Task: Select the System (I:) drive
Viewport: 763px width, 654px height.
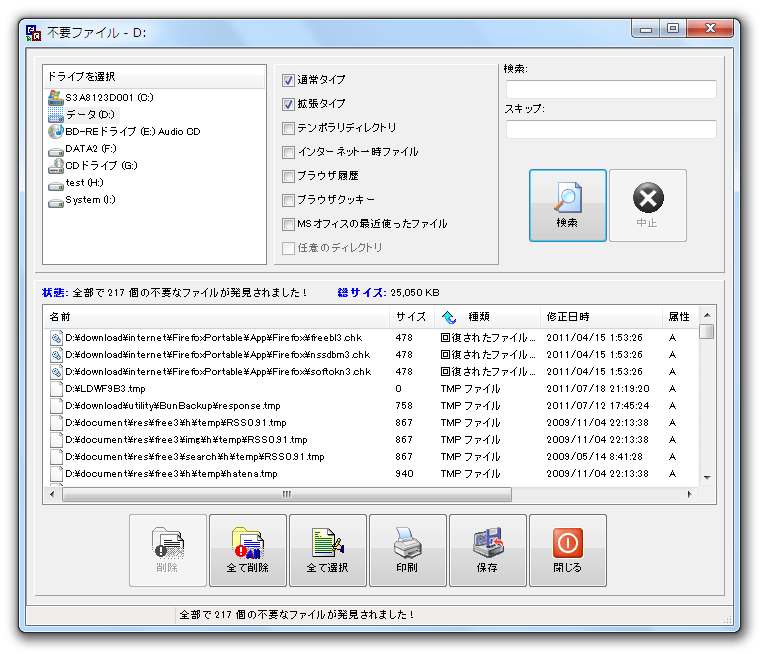Action: click(x=82, y=200)
